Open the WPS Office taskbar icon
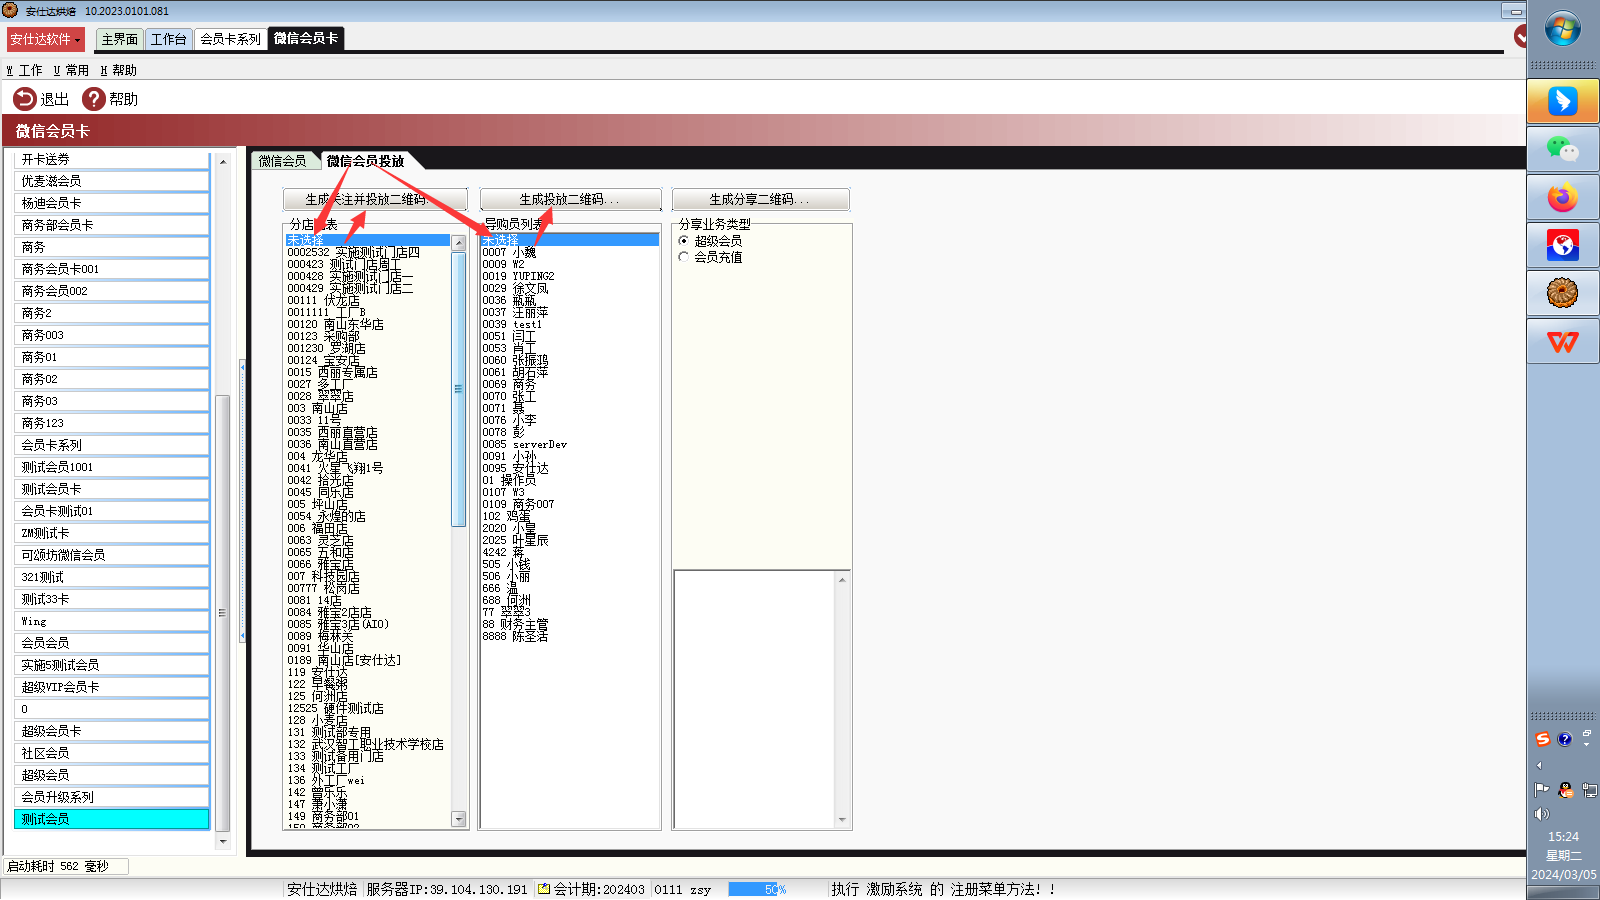Image resolution: width=1600 pixels, height=900 pixels. (1562, 342)
